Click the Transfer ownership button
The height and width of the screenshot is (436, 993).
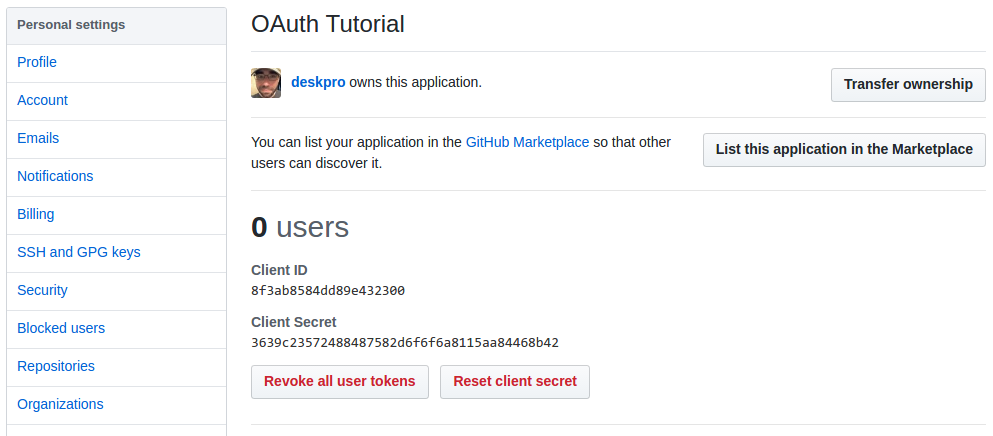pyautogui.click(x=908, y=85)
